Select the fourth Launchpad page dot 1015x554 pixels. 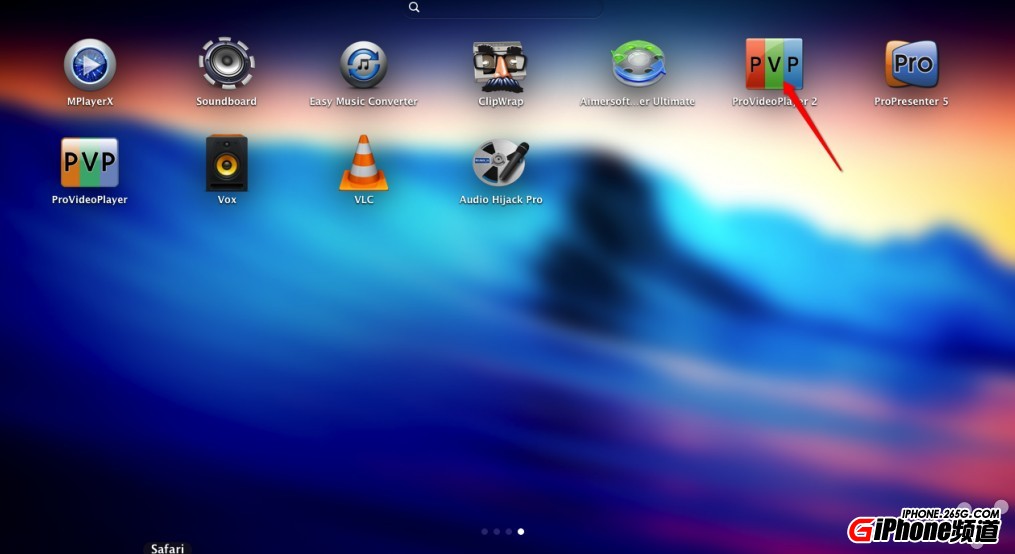point(521,531)
